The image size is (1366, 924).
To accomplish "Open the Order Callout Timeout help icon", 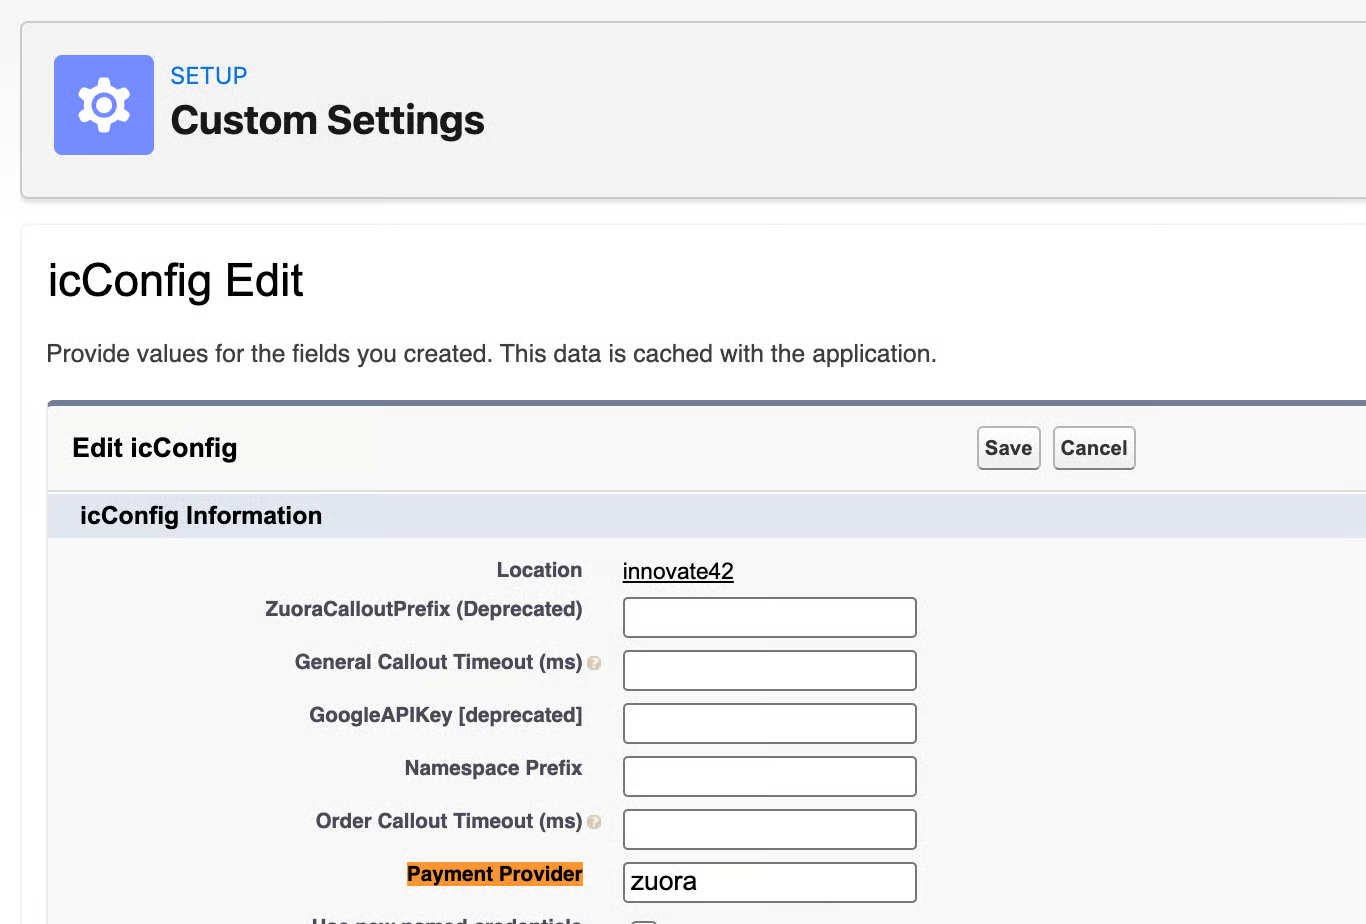I will (594, 822).
